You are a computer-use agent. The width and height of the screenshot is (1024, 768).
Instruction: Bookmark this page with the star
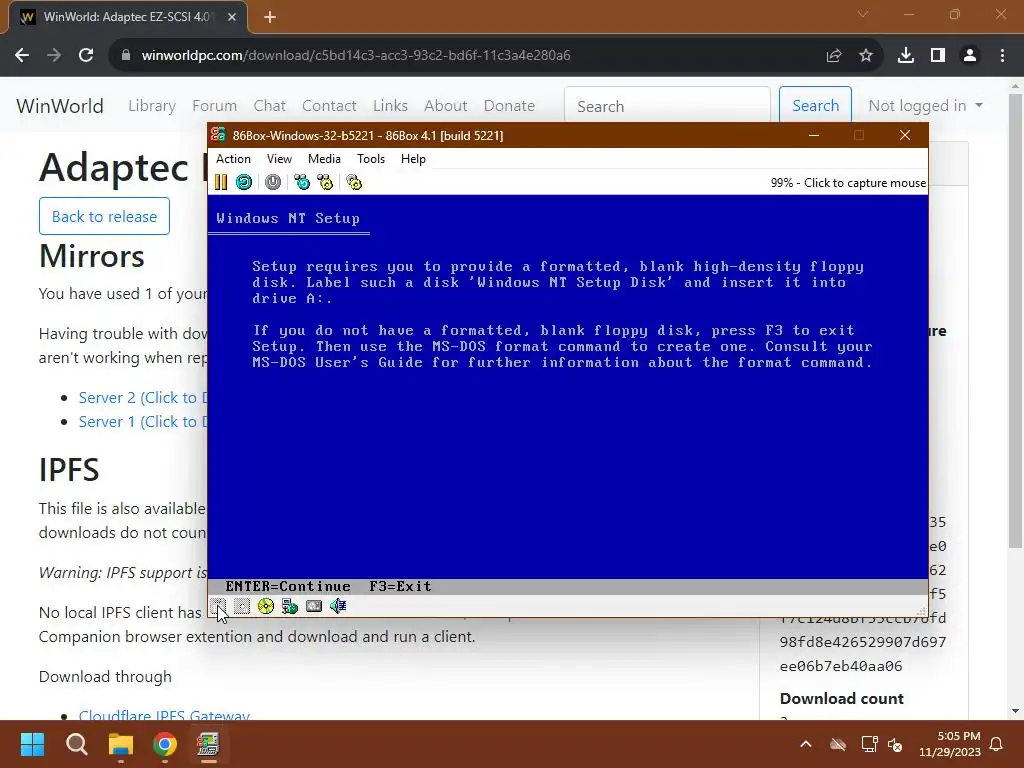(866, 56)
